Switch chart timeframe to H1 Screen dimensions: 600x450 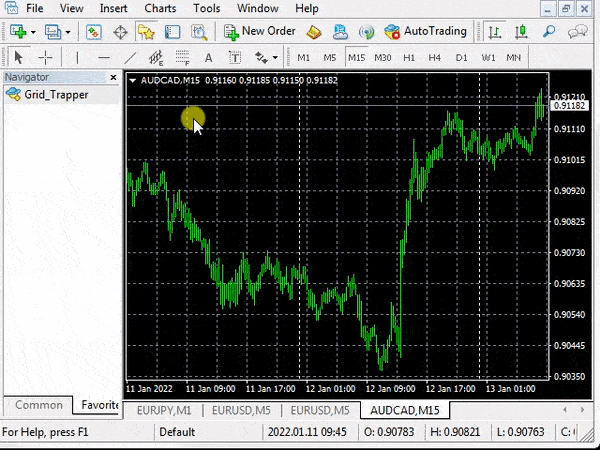408,58
